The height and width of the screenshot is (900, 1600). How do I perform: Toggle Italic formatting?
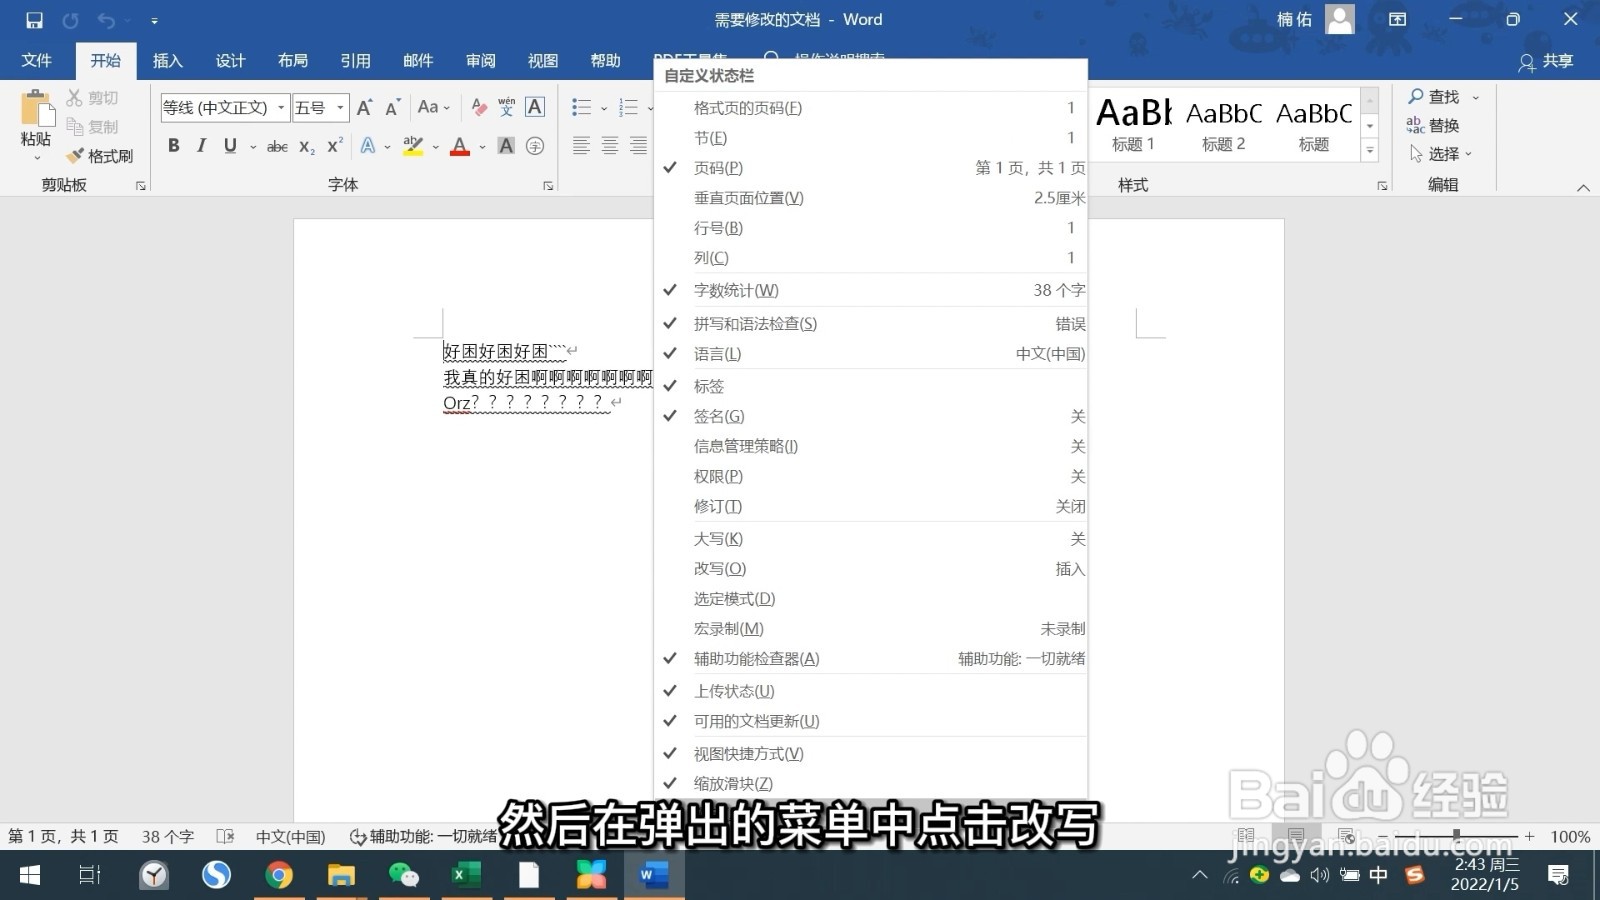tap(201, 146)
